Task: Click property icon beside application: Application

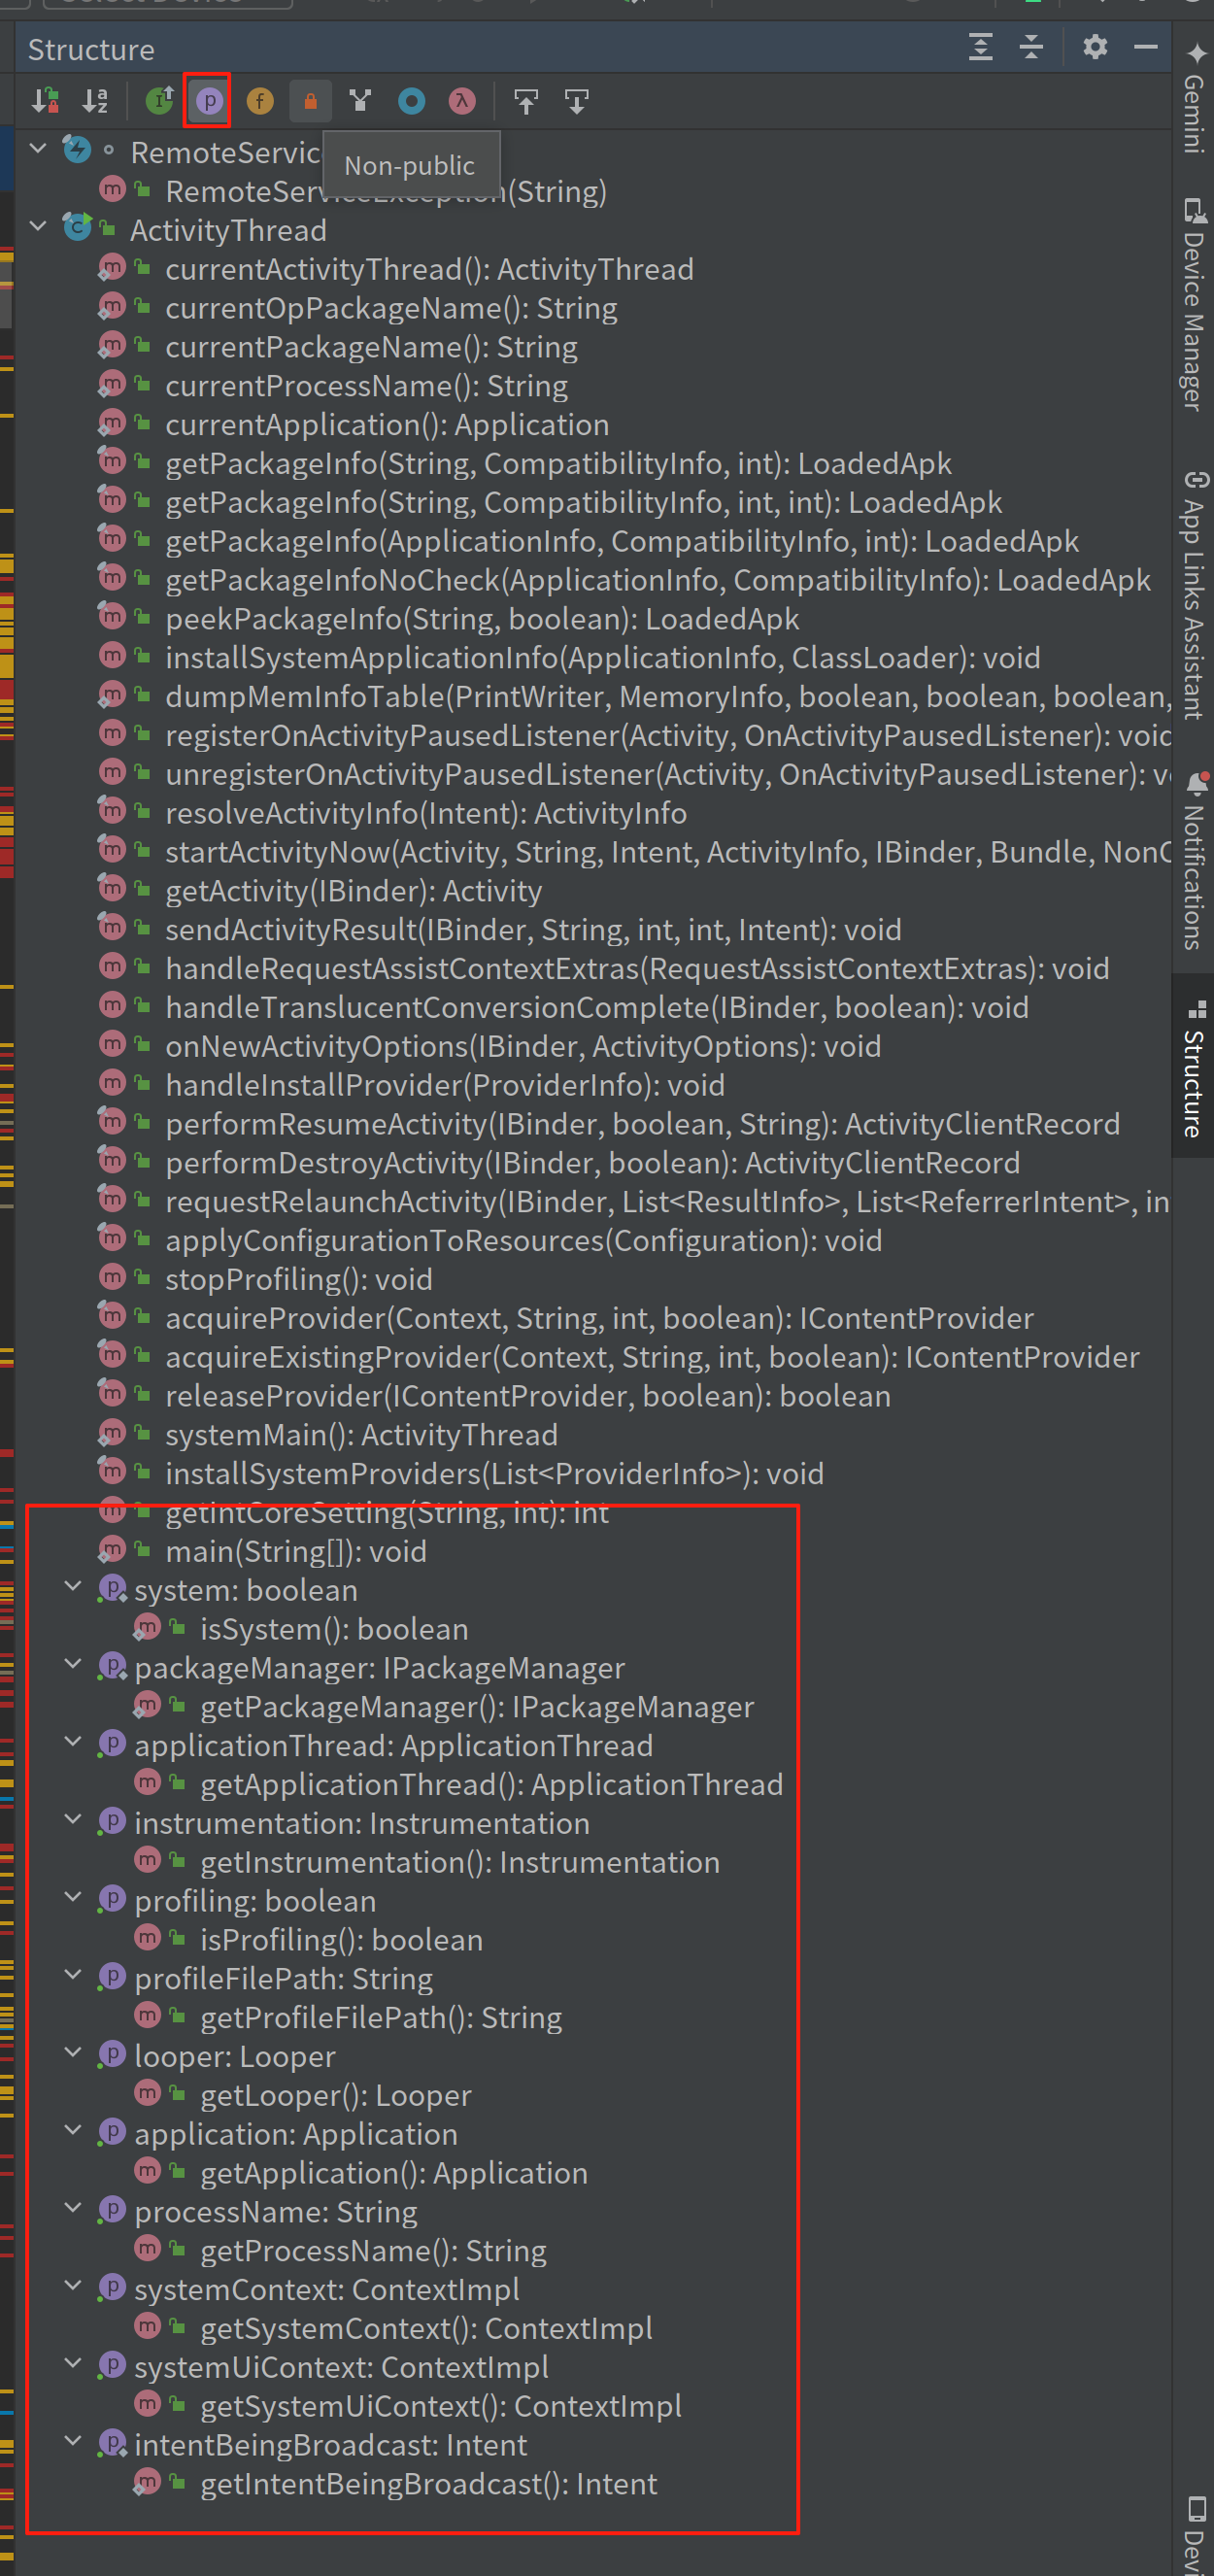Action: pos(112,2132)
